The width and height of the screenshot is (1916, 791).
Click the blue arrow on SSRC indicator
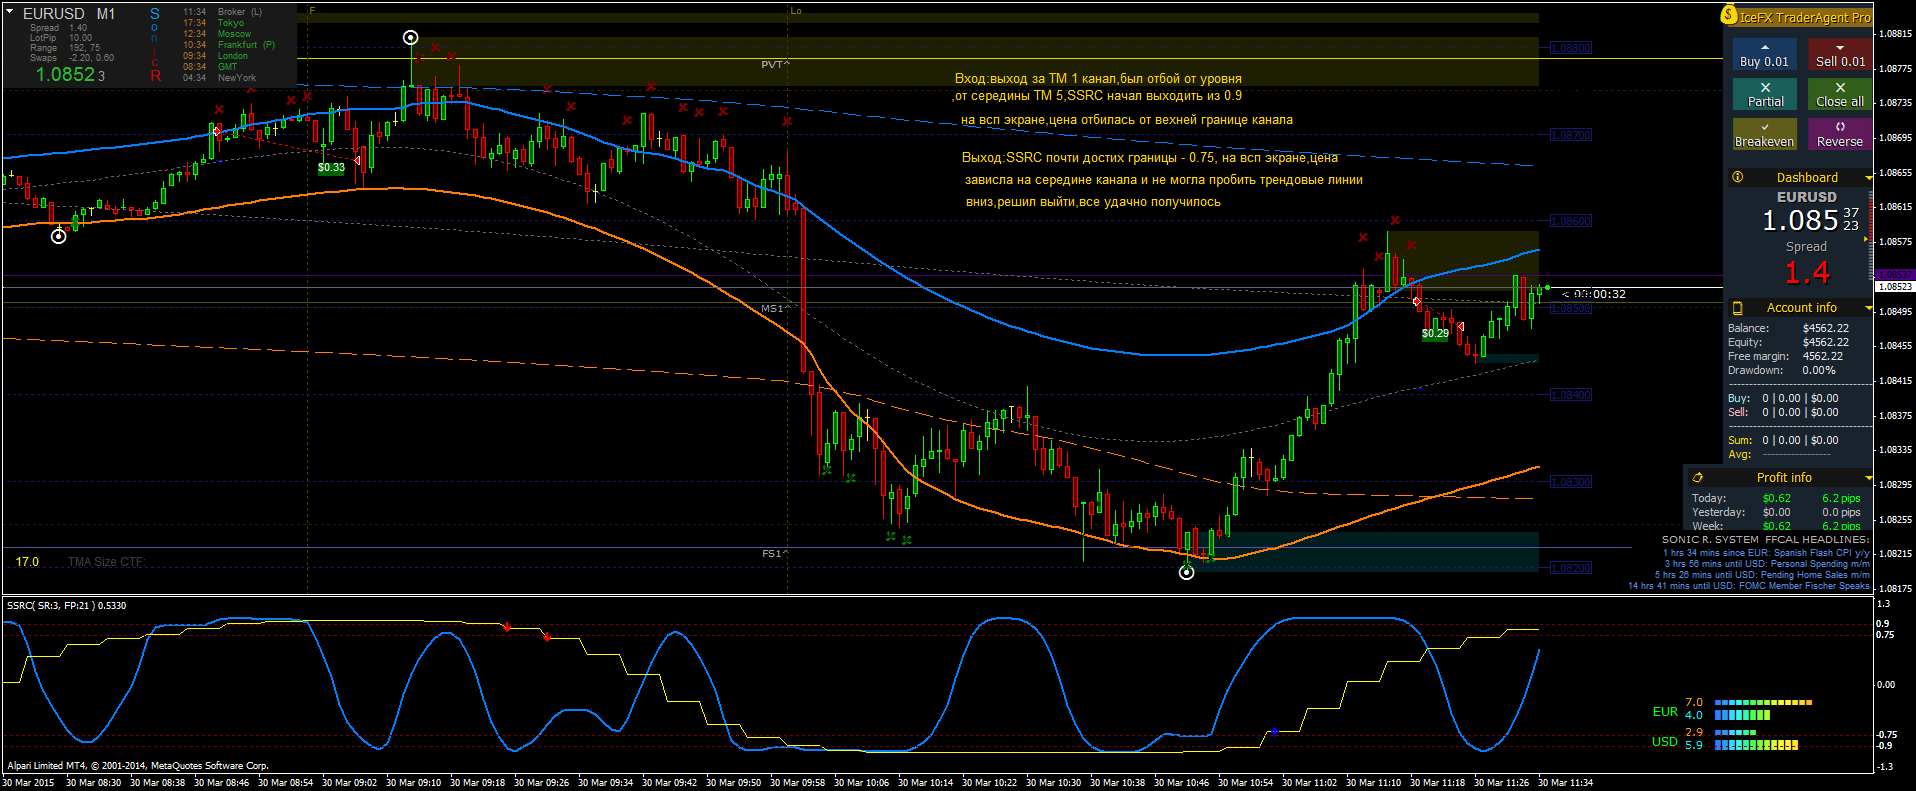pyautogui.click(x=1274, y=733)
